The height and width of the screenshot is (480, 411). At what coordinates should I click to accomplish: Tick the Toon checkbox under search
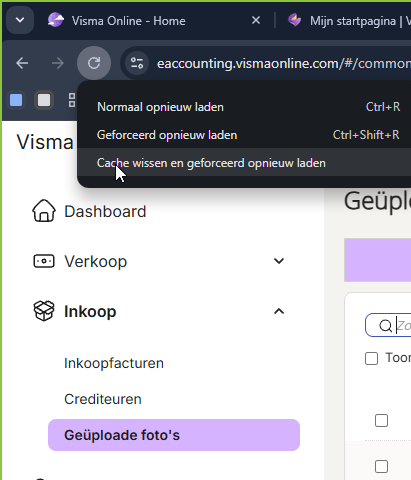click(x=371, y=358)
